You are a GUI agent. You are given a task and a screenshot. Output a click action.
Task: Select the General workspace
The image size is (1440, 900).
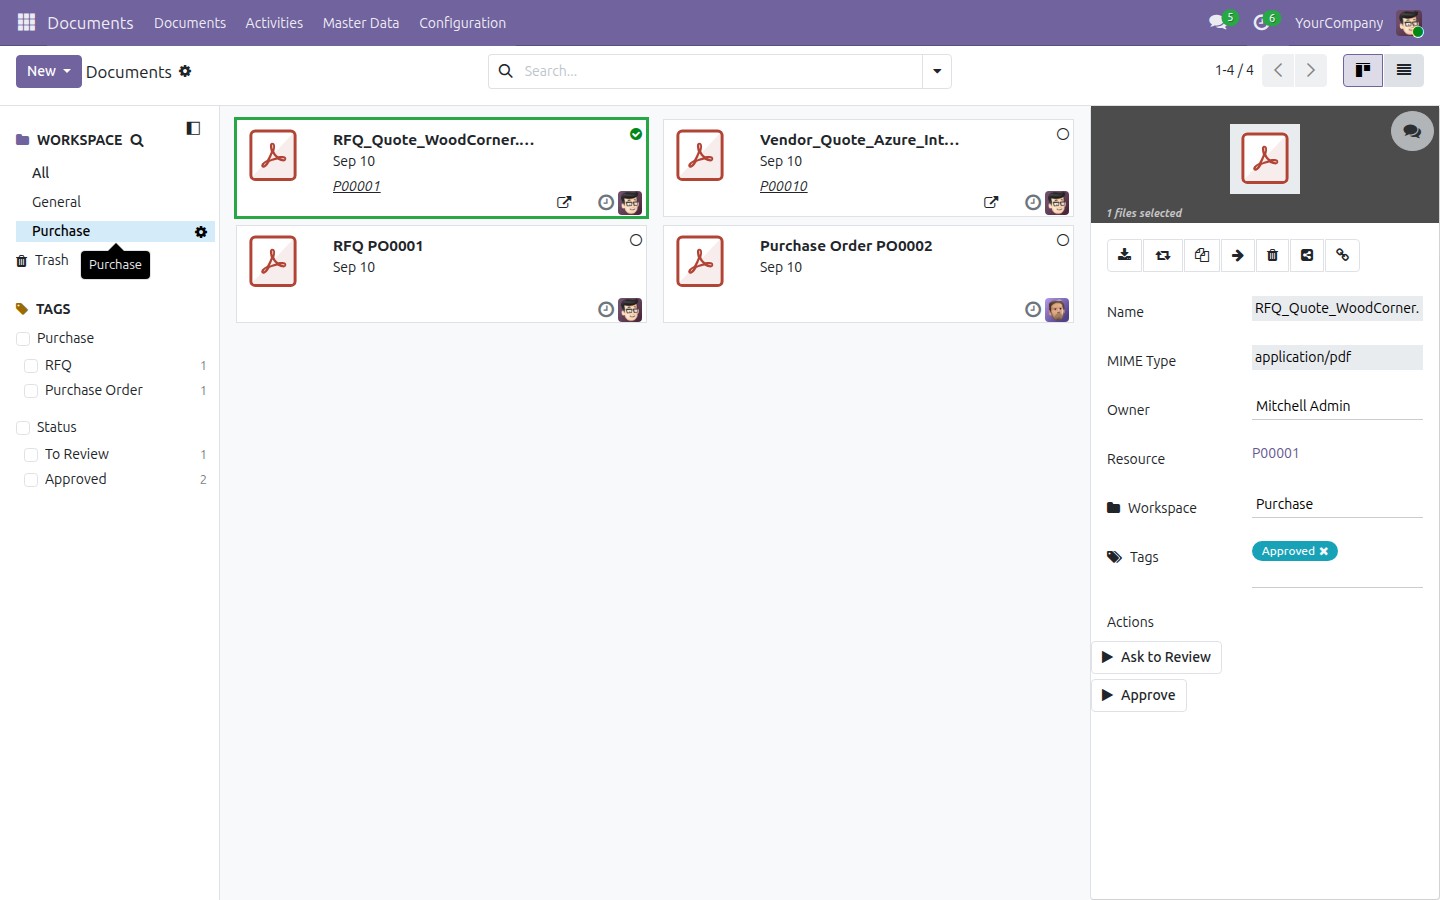coord(56,202)
